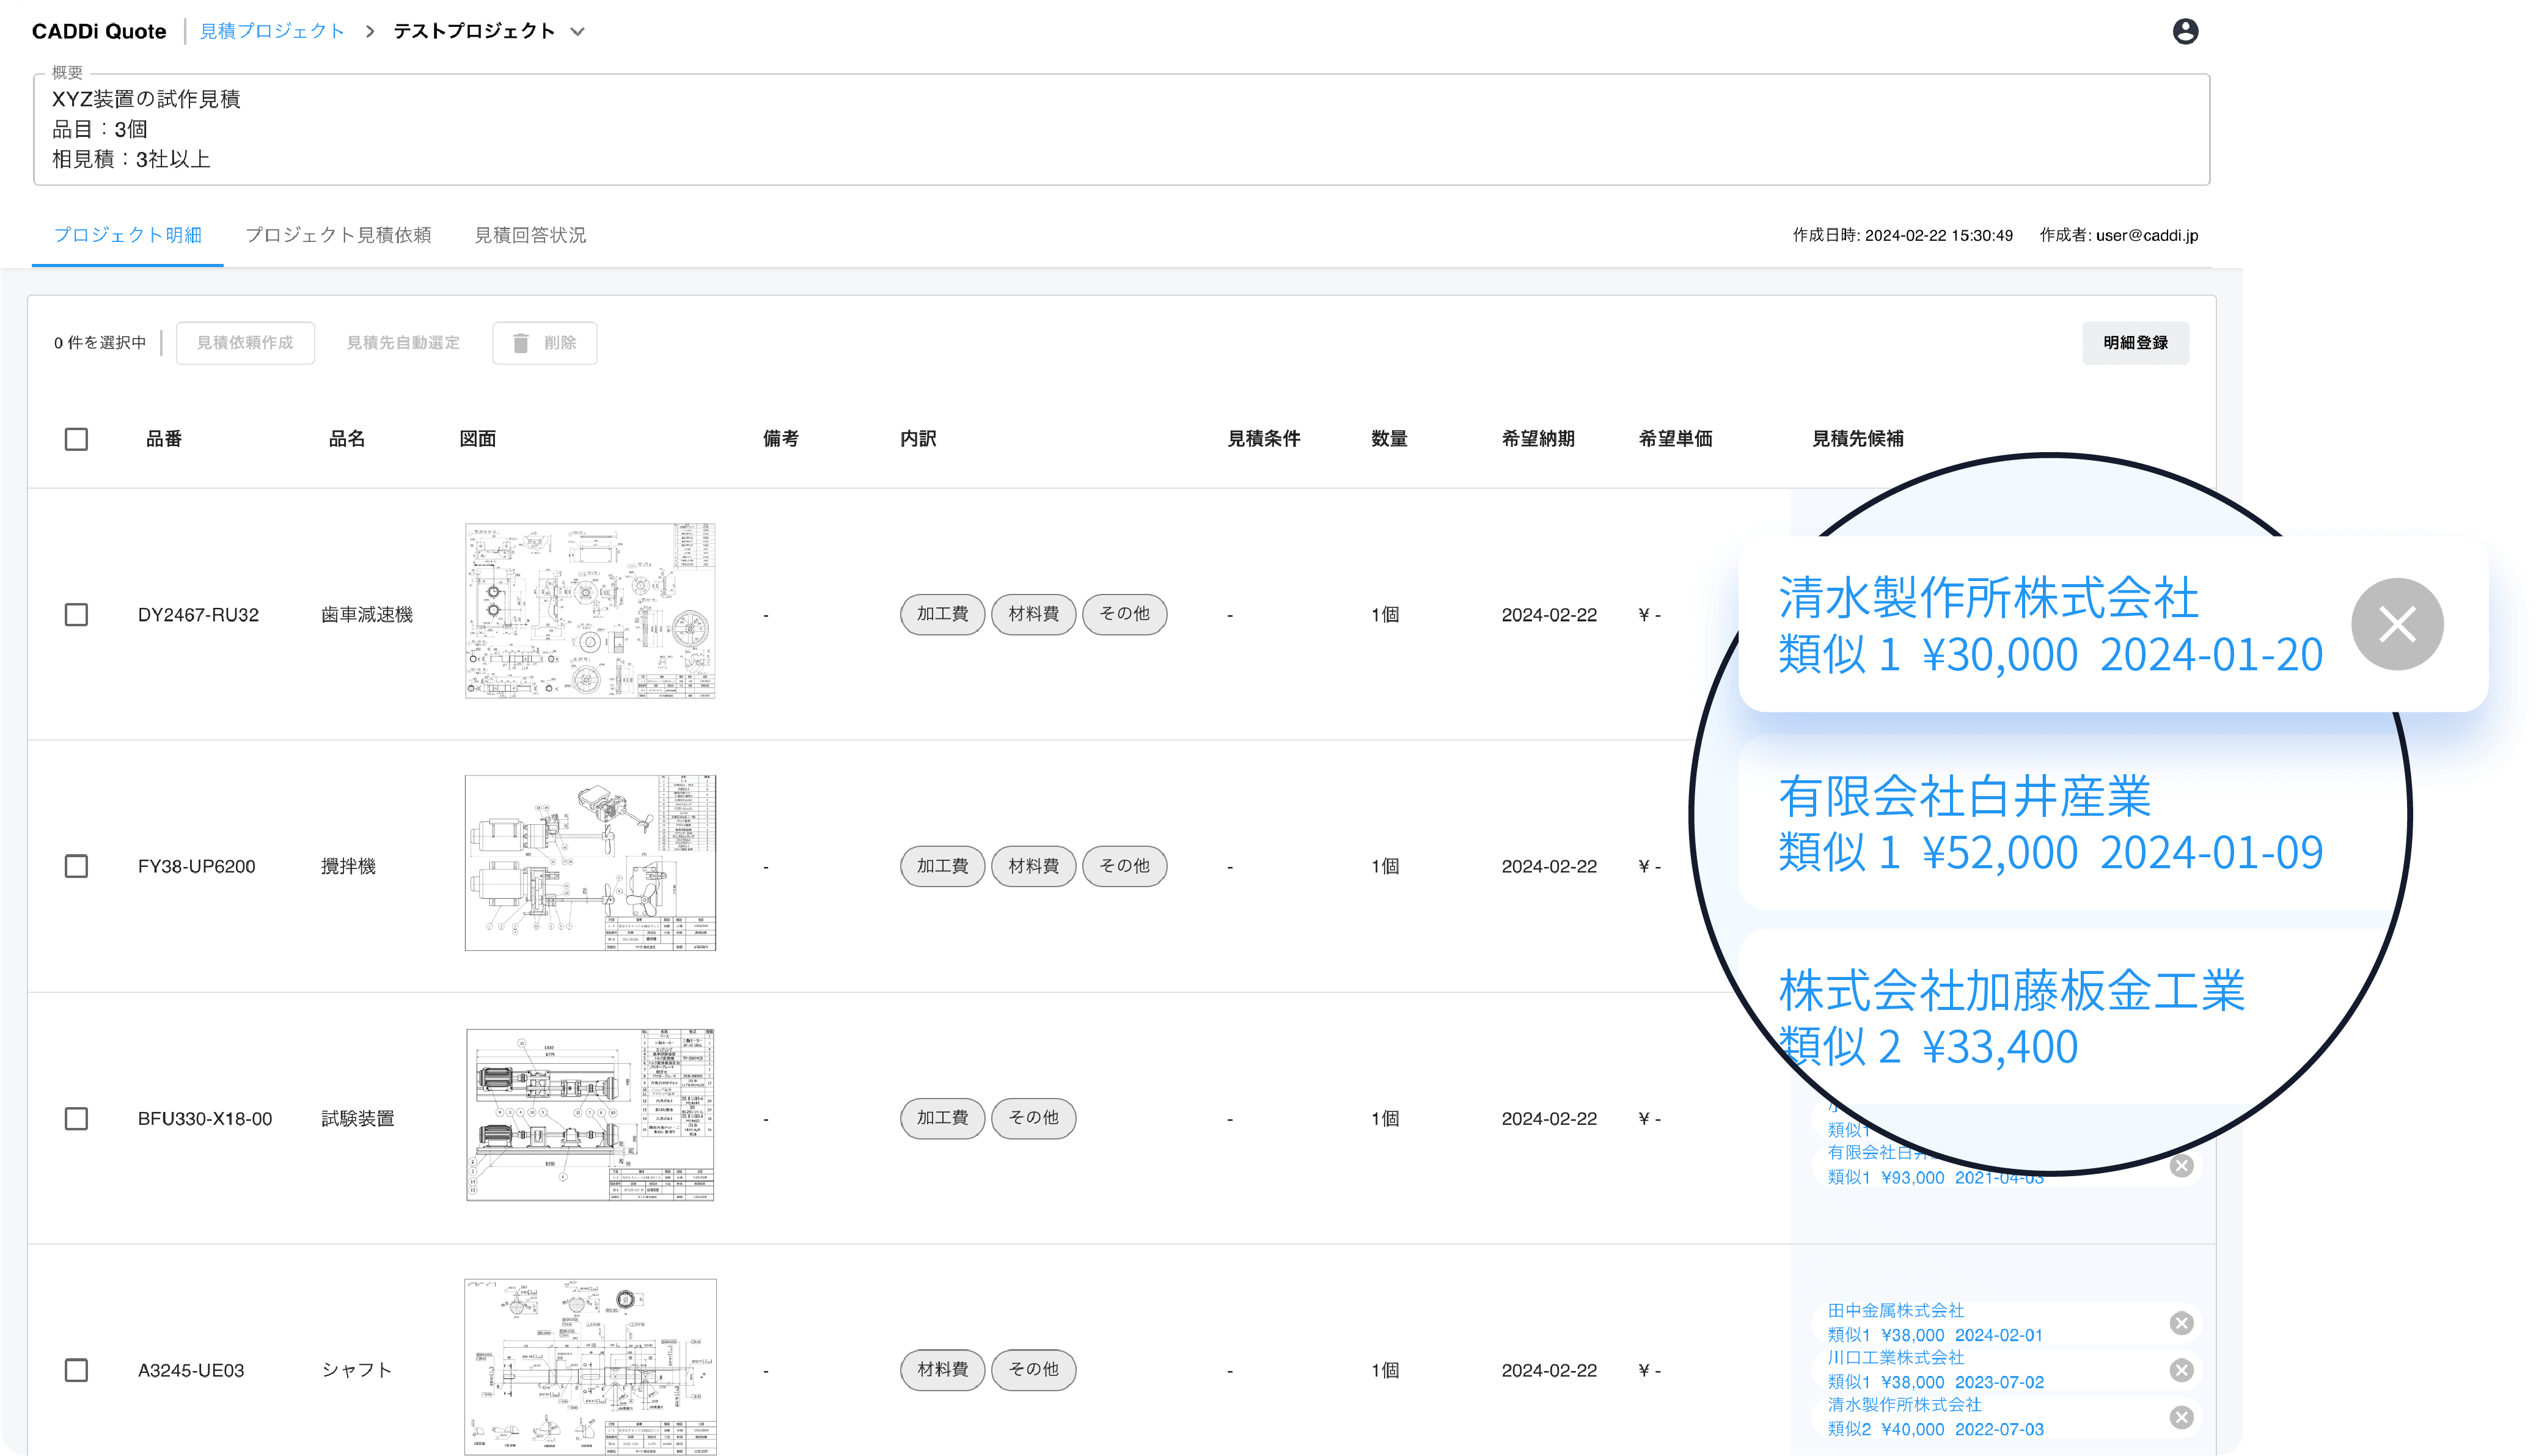Click 加工費 chip in 歯車減速機 row
2536x1456 pixels.
(942, 614)
